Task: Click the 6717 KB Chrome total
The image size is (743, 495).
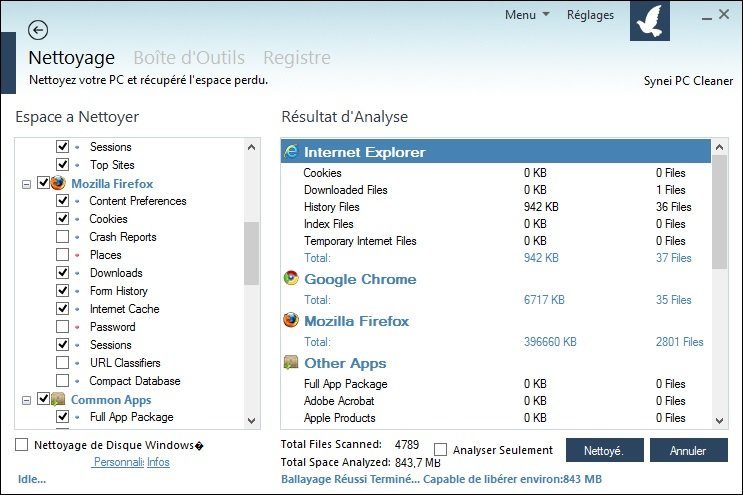Action: tap(544, 300)
